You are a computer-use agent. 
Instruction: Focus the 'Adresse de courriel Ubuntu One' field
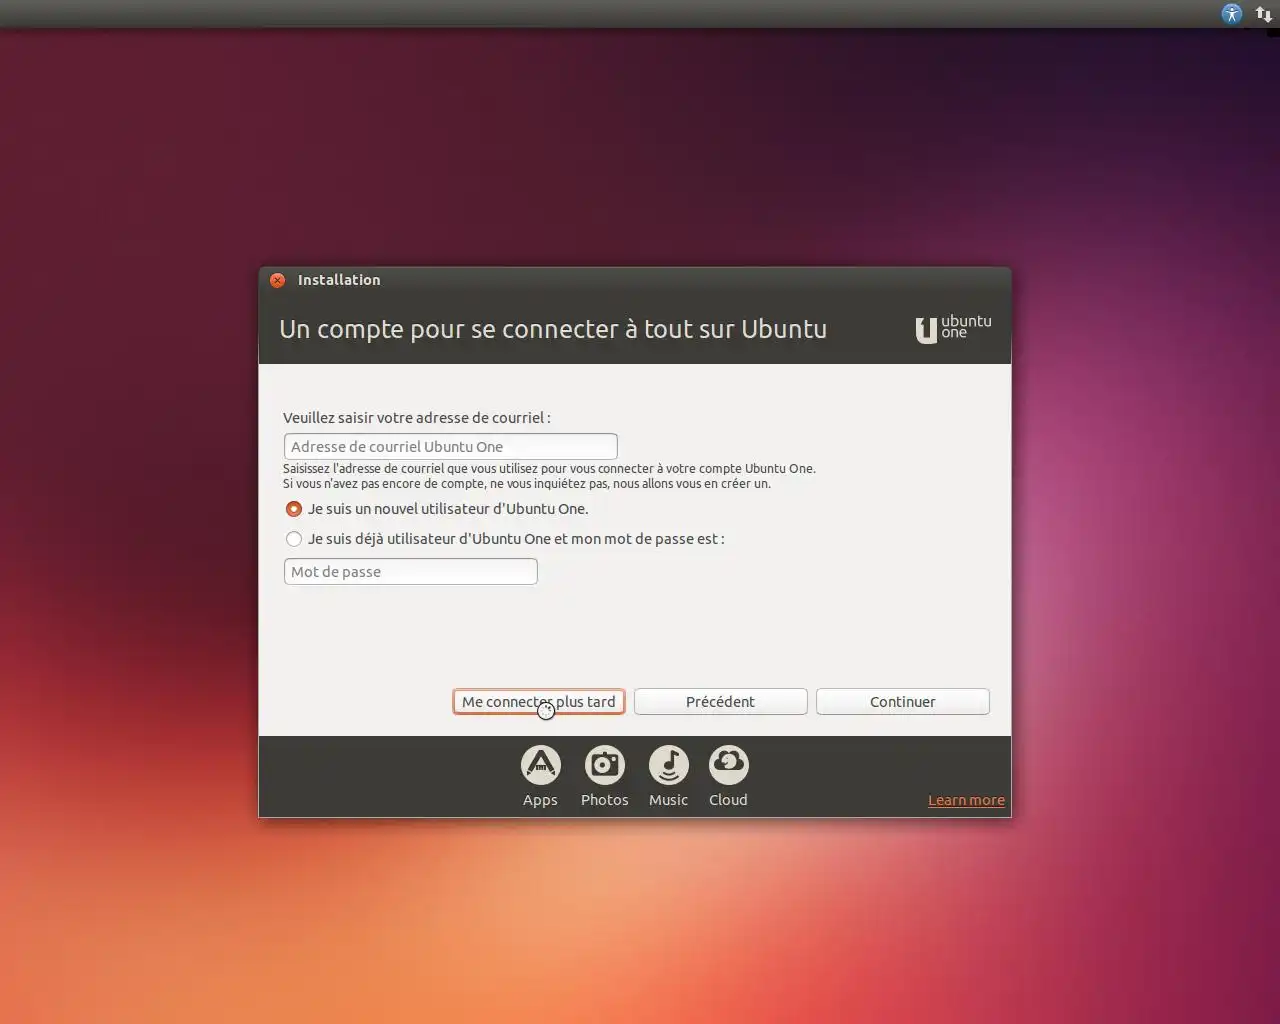tap(450, 447)
